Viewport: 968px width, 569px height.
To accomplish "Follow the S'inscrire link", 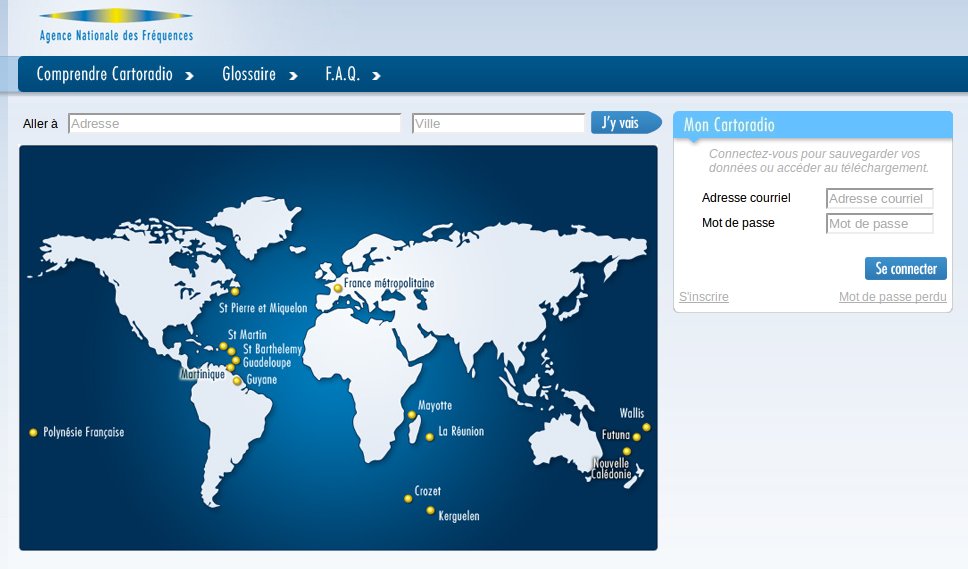I will [703, 297].
